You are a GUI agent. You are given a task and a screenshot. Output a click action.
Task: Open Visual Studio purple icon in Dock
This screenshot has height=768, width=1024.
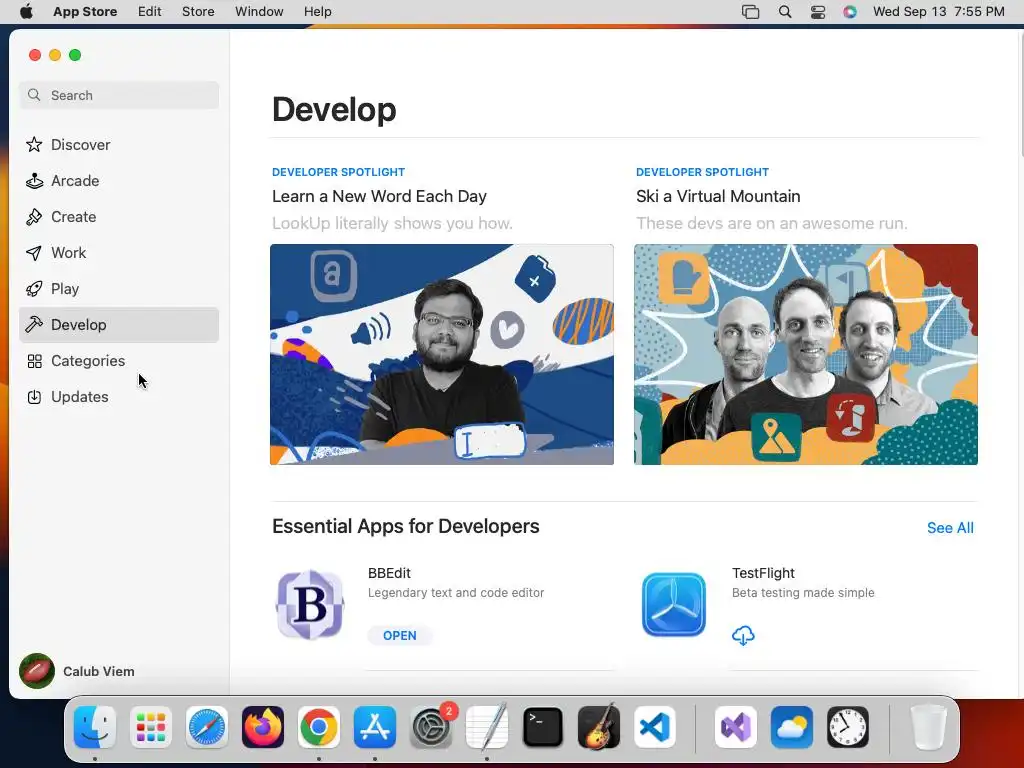[736, 727]
